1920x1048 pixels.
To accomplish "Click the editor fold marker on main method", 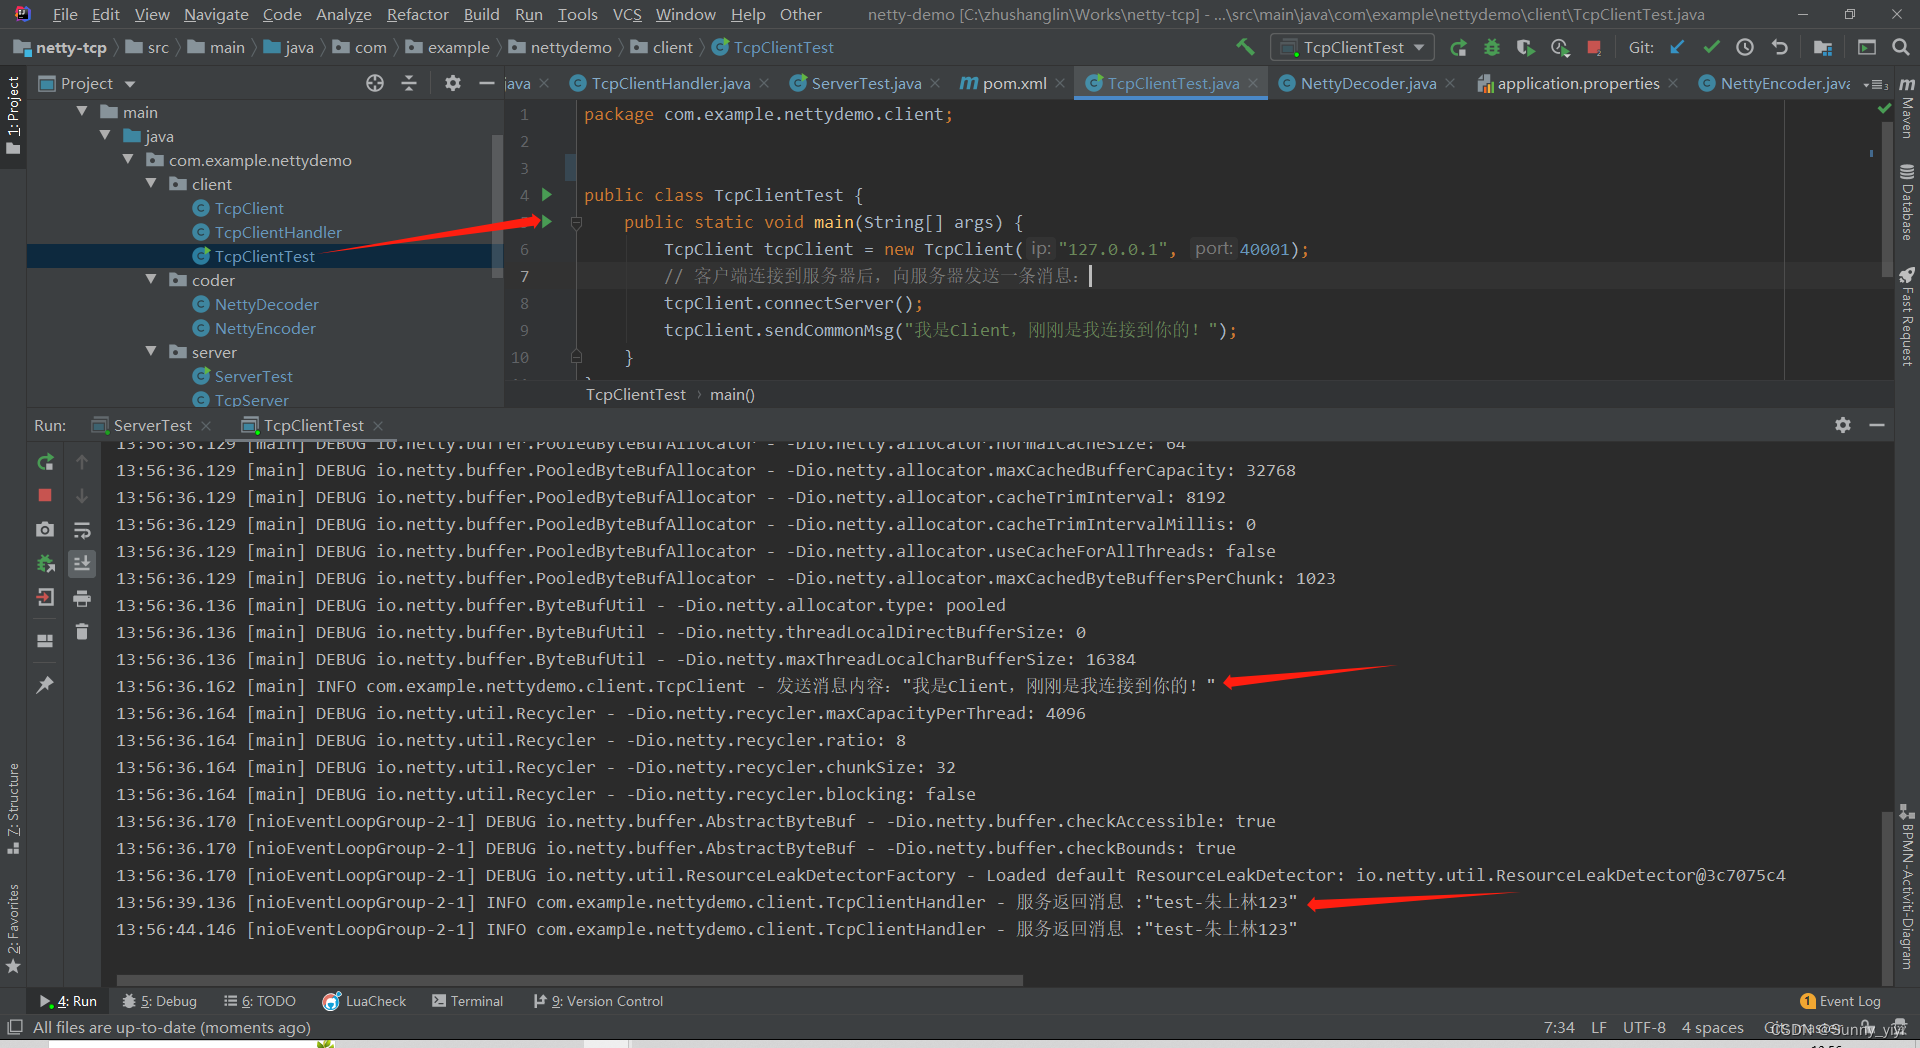I will point(576,222).
